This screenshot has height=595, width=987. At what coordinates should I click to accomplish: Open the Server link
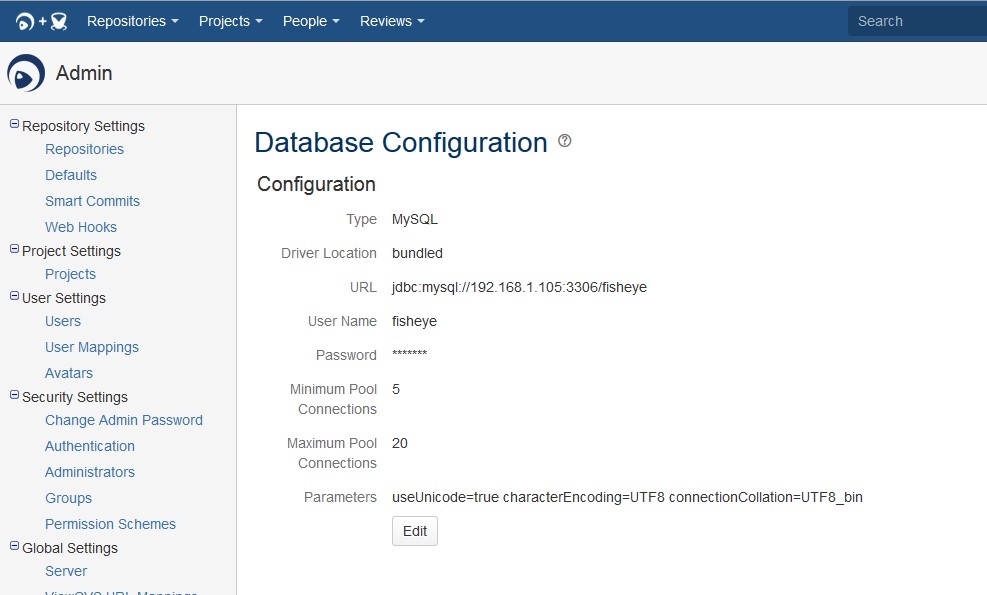(x=66, y=571)
